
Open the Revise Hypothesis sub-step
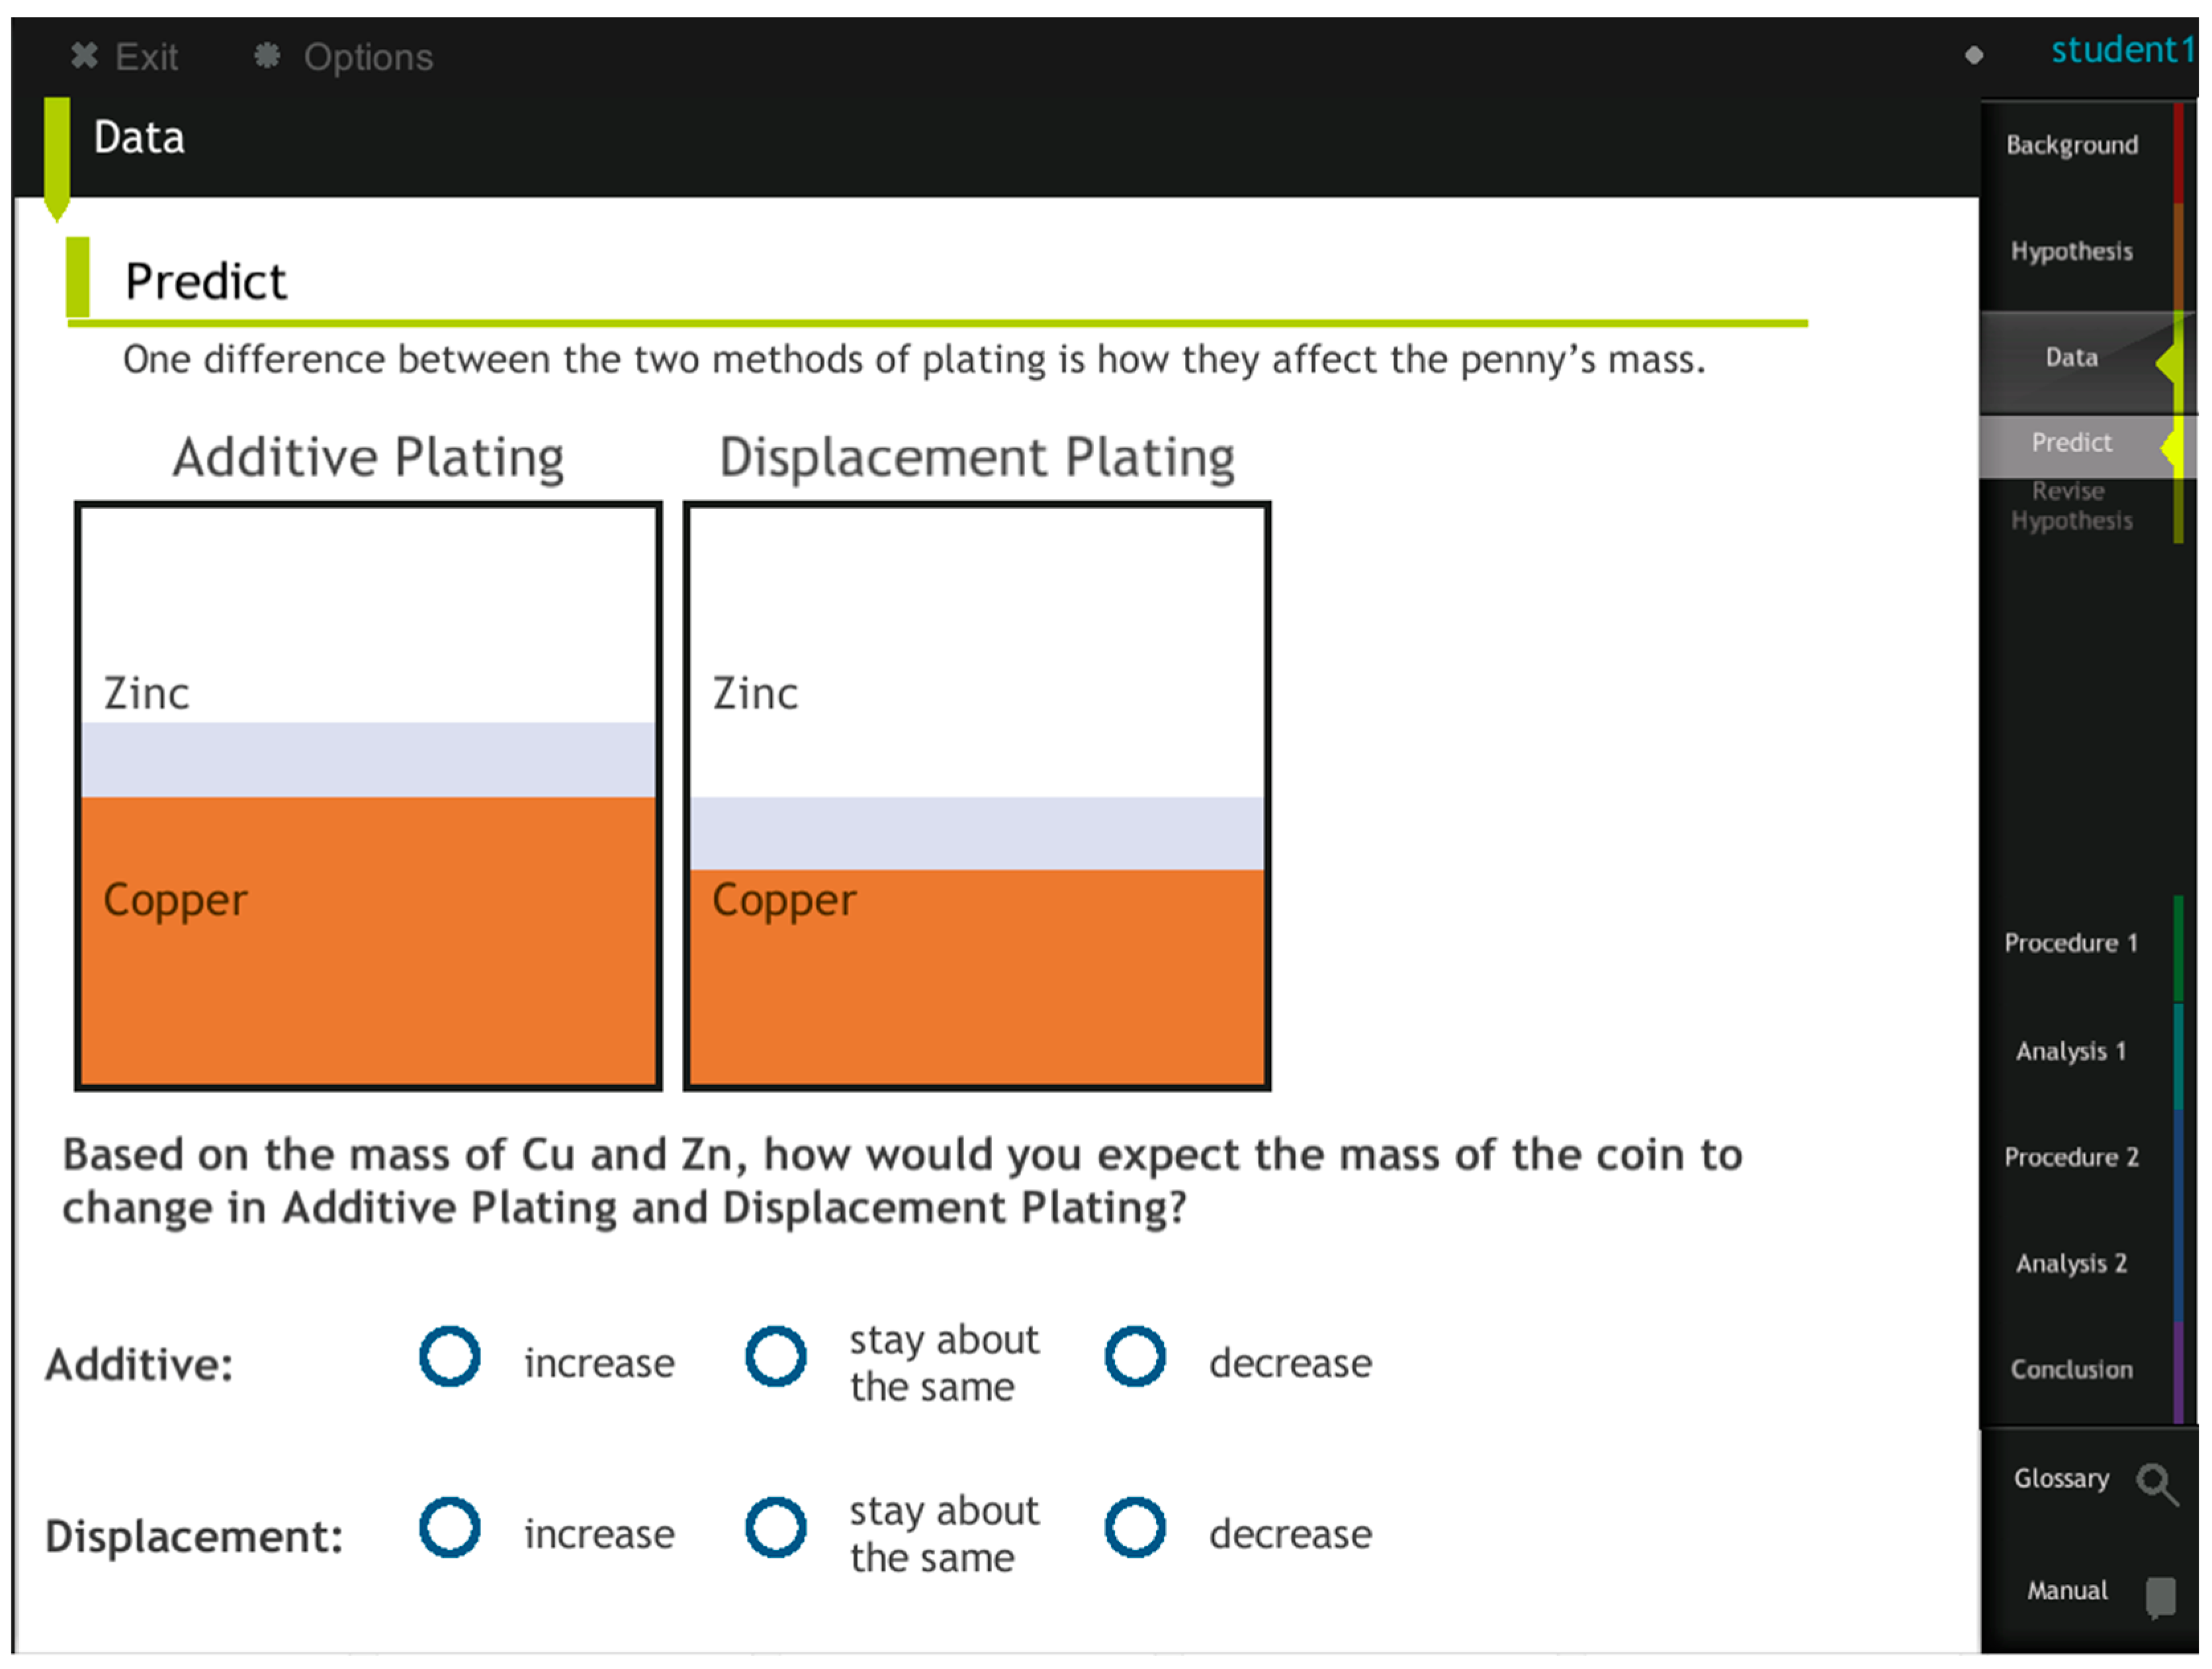point(2071,506)
